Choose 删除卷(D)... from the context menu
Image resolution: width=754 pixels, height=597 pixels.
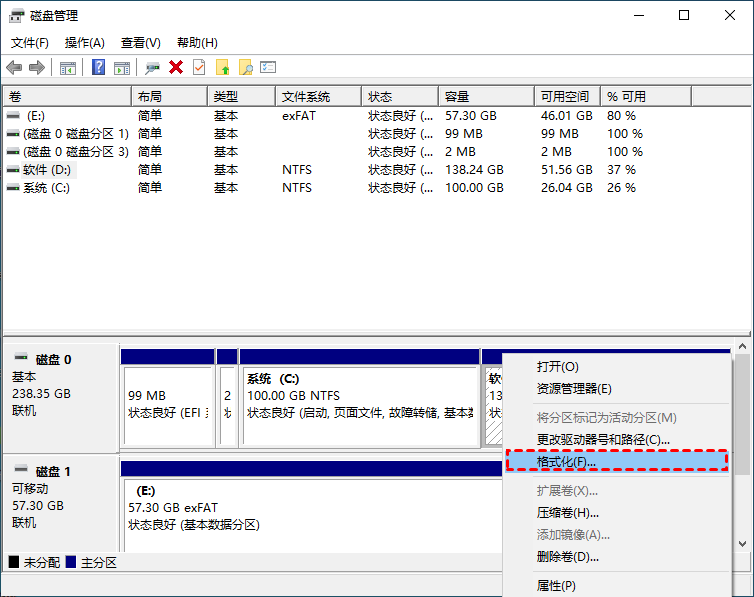pyautogui.click(x=568, y=557)
